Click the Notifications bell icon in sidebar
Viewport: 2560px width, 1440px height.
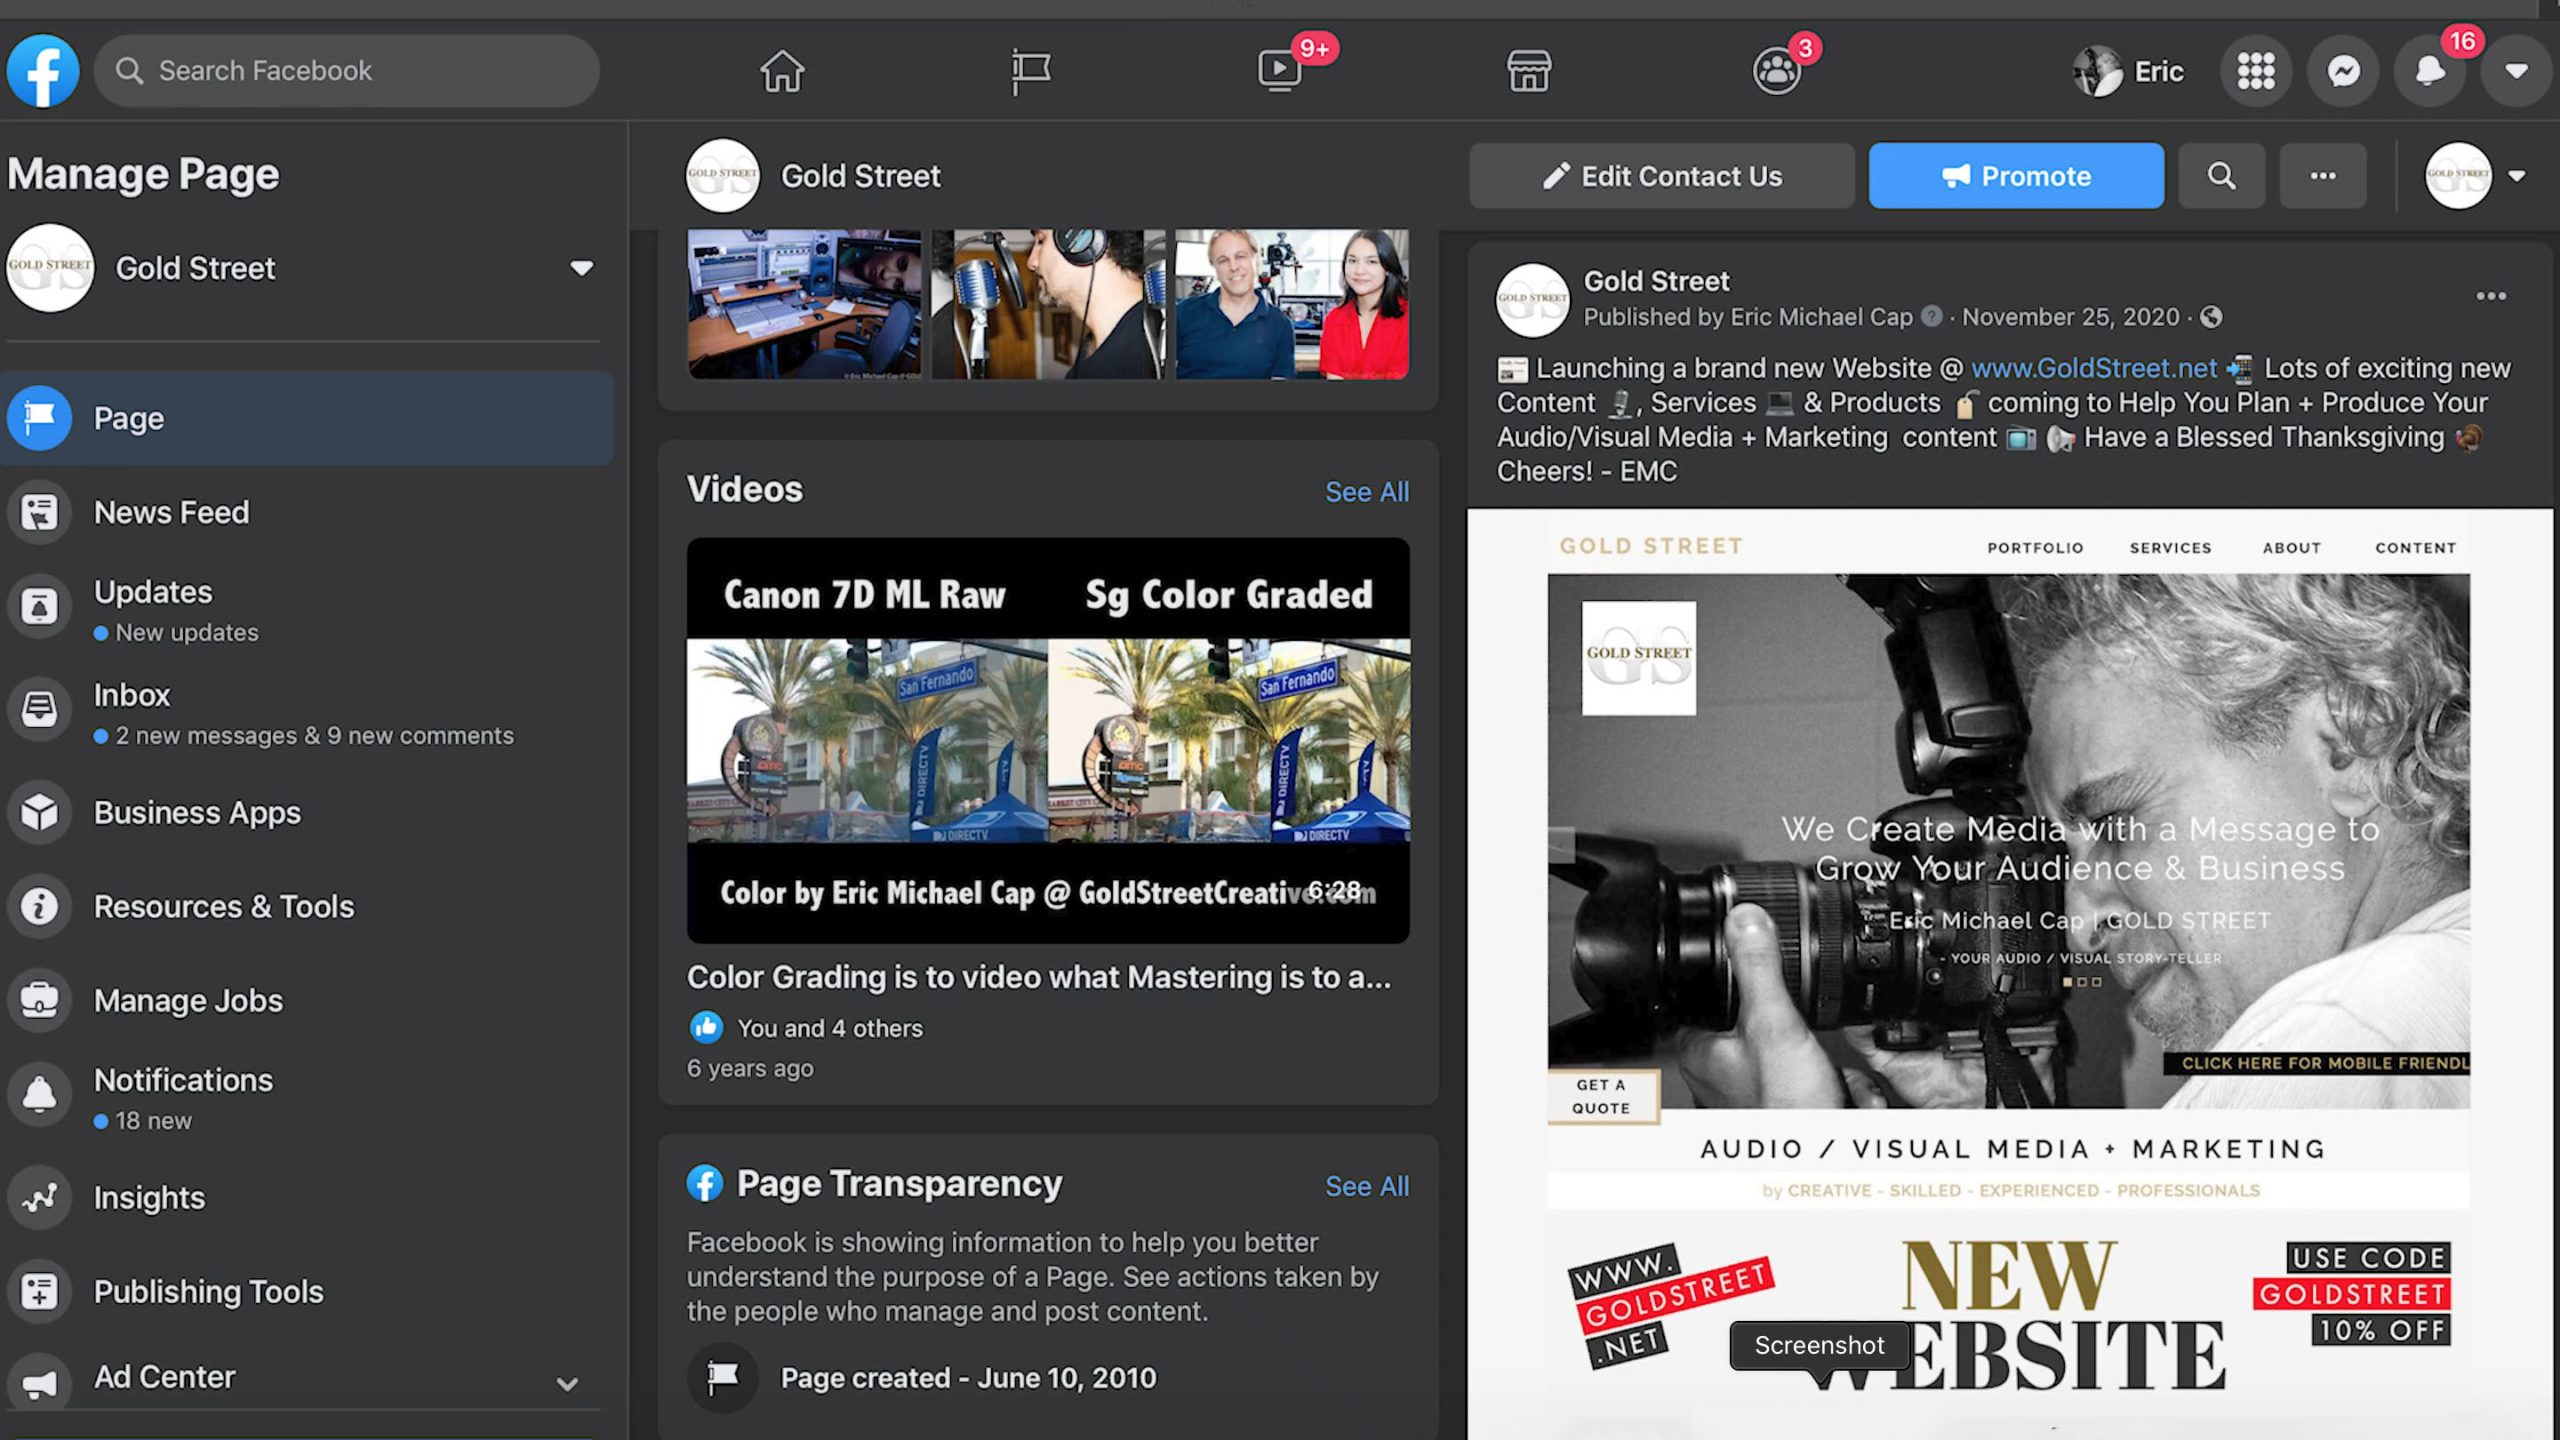(39, 1094)
